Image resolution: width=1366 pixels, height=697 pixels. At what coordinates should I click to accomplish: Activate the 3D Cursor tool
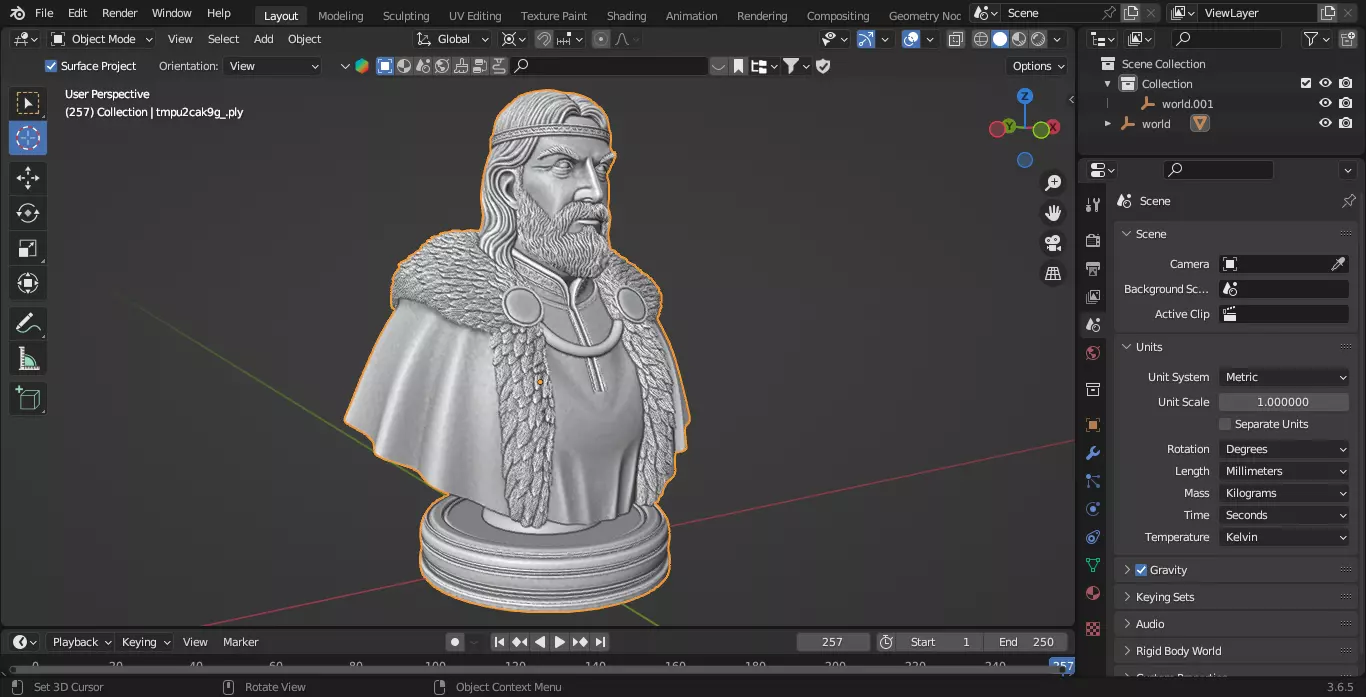28,138
